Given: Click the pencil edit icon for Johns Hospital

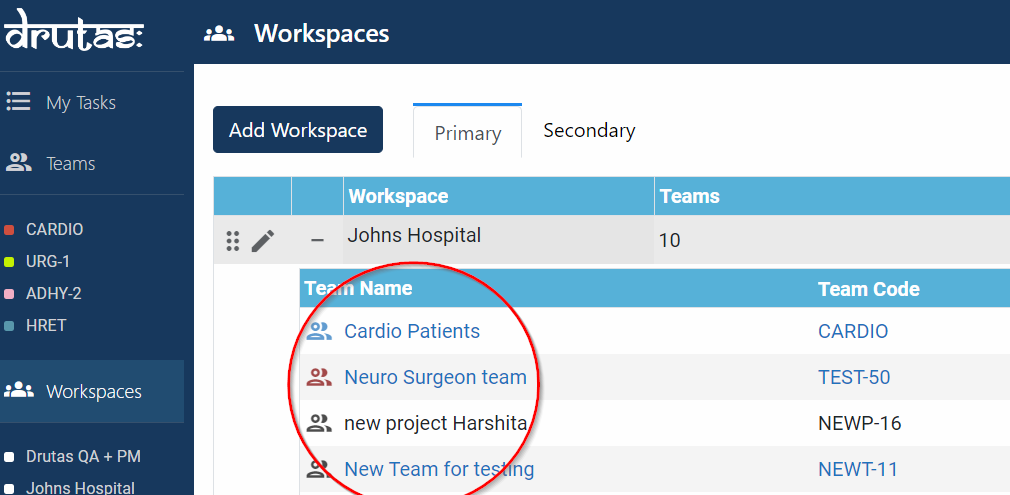Looking at the screenshot, I should (262, 241).
